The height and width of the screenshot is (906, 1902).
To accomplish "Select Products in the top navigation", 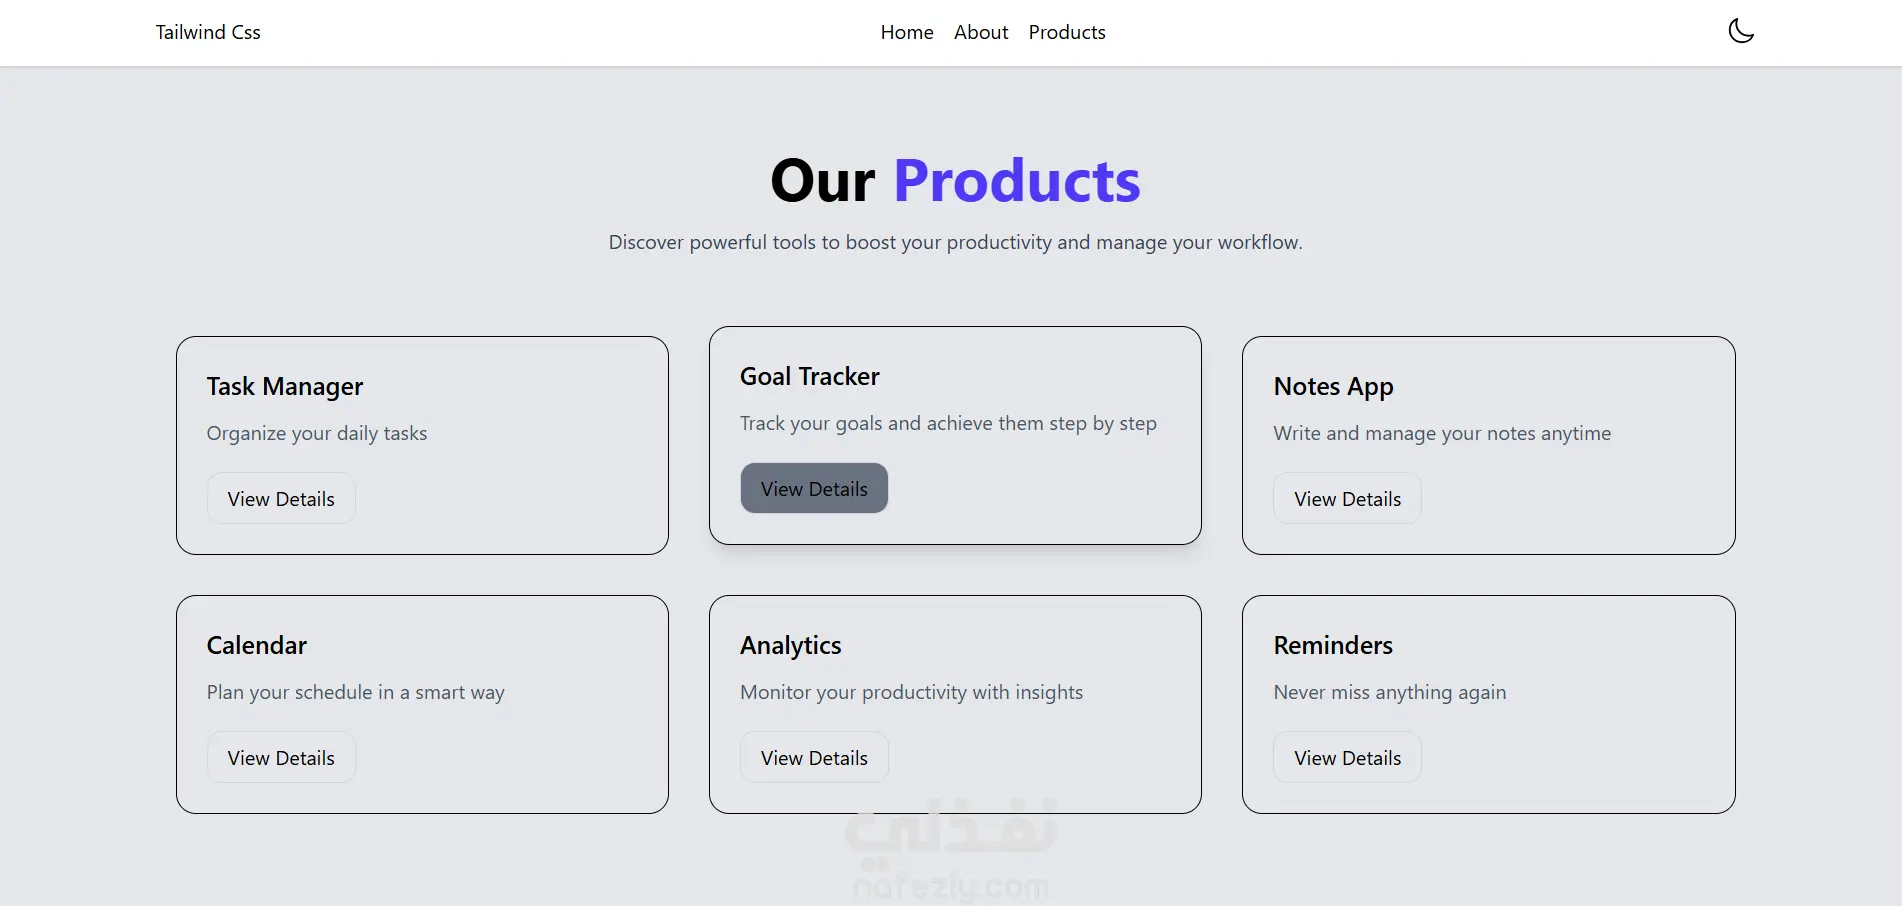I will pyautogui.click(x=1067, y=32).
